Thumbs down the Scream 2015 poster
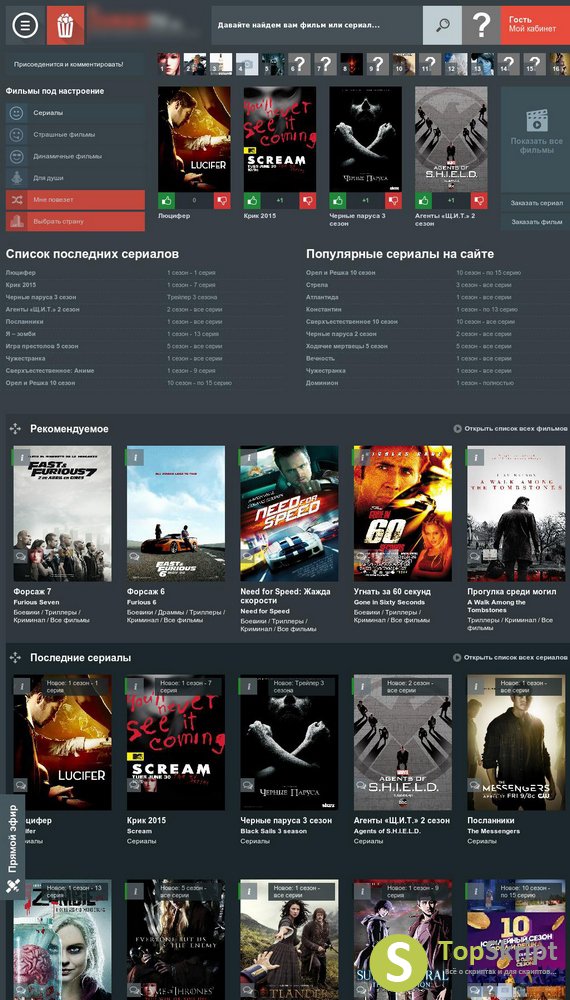The height and width of the screenshot is (1000, 570). pyautogui.click(x=308, y=200)
